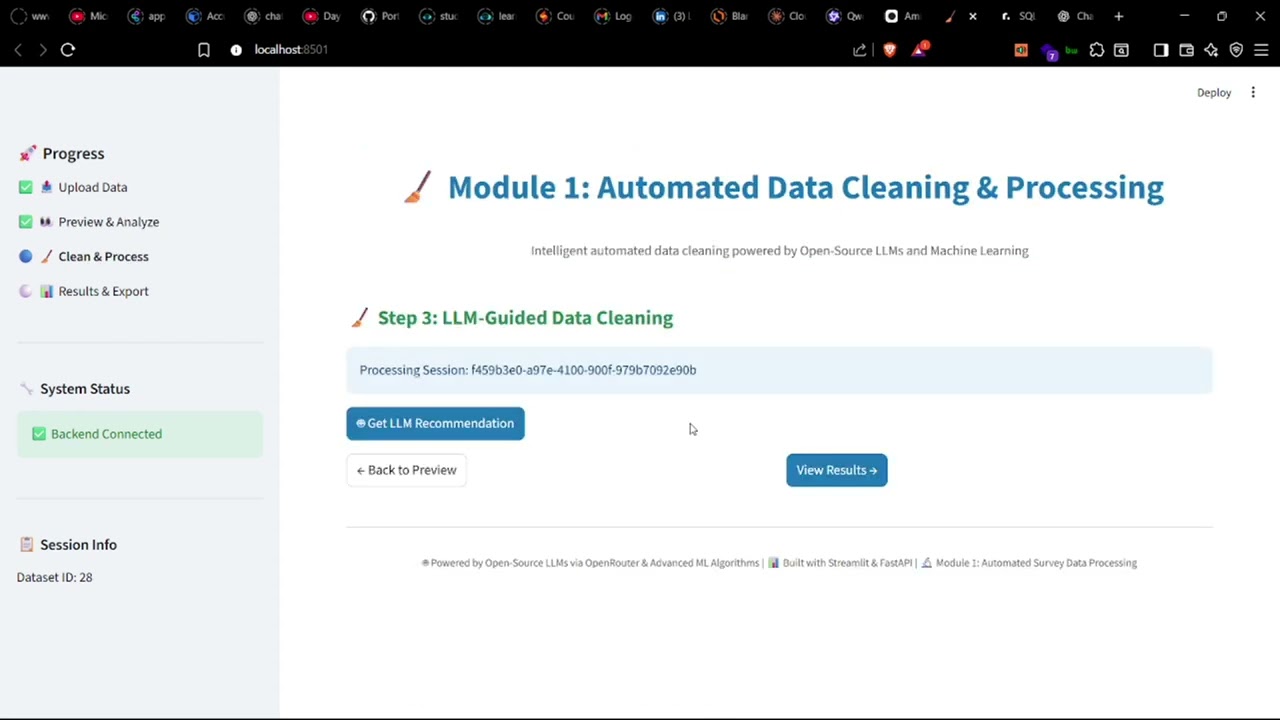The image size is (1280, 720).
Task: Click the pale dot beside Results & Export
Action: click(x=26, y=291)
